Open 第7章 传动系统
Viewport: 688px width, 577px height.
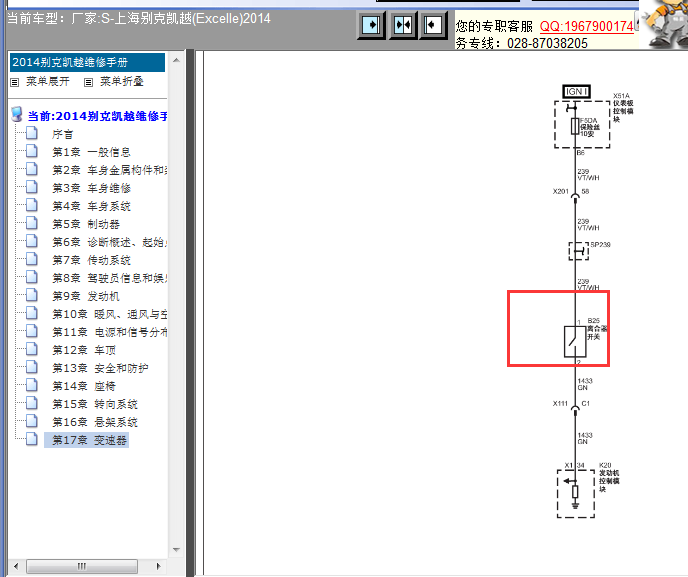[91, 260]
